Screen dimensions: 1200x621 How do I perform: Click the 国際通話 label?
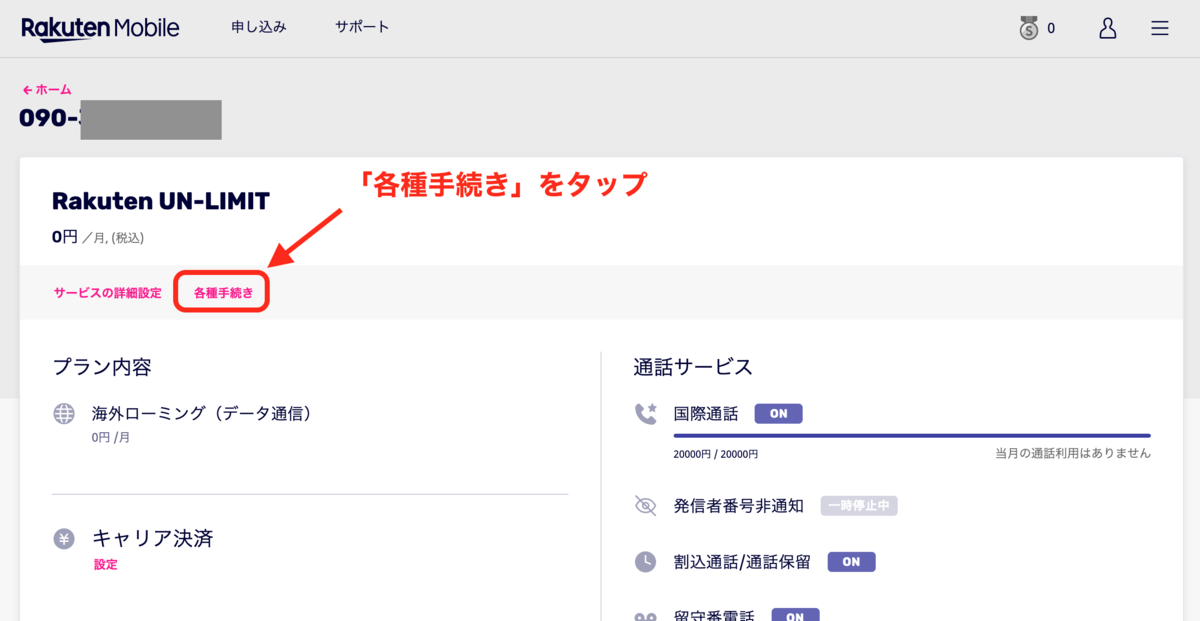pyautogui.click(x=706, y=413)
